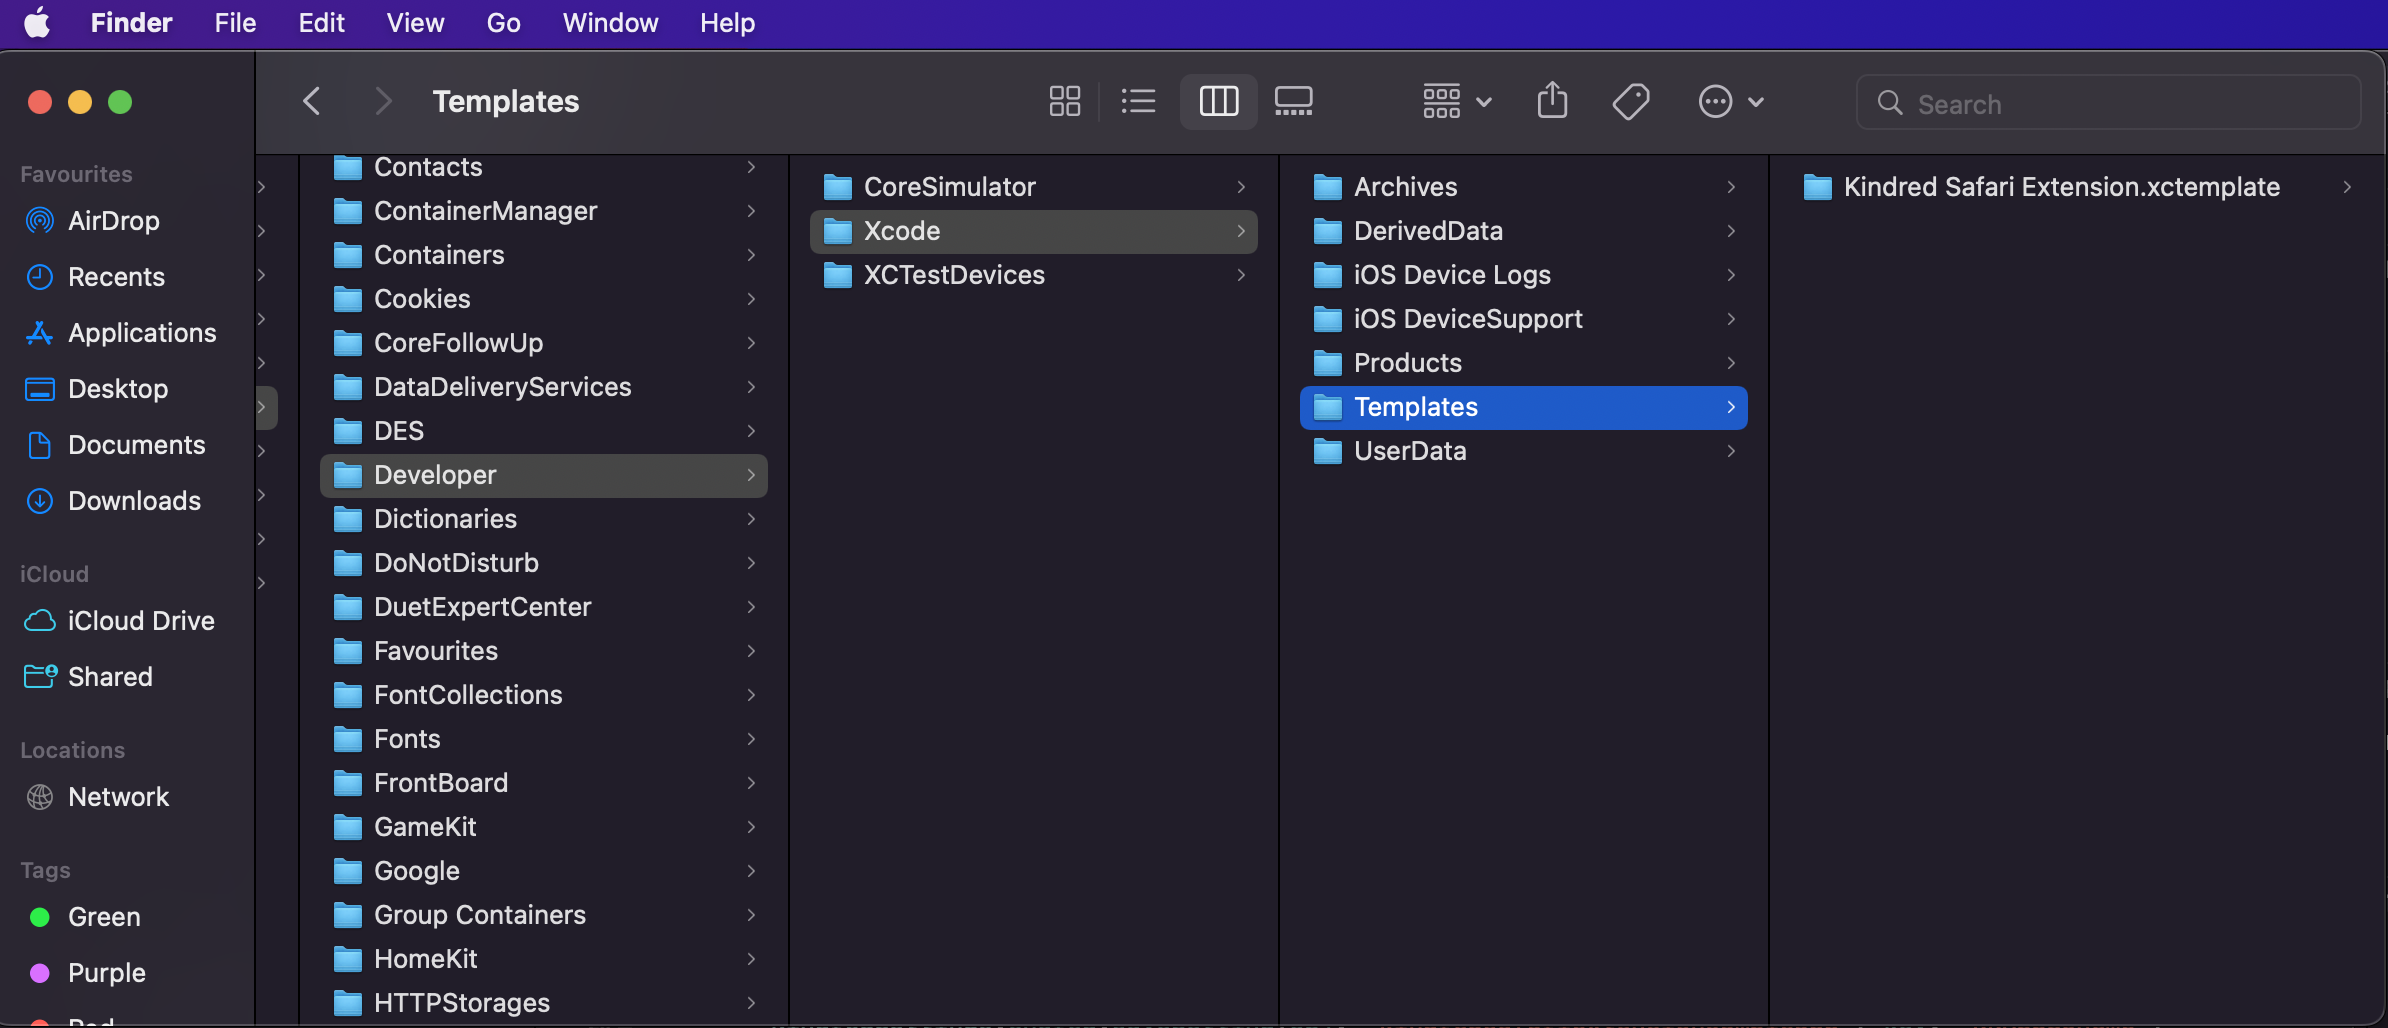This screenshot has height=1028, width=2388.
Task: Expand the Kindred Safari Extension.xctemplate chevron
Action: click(x=2346, y=187)
